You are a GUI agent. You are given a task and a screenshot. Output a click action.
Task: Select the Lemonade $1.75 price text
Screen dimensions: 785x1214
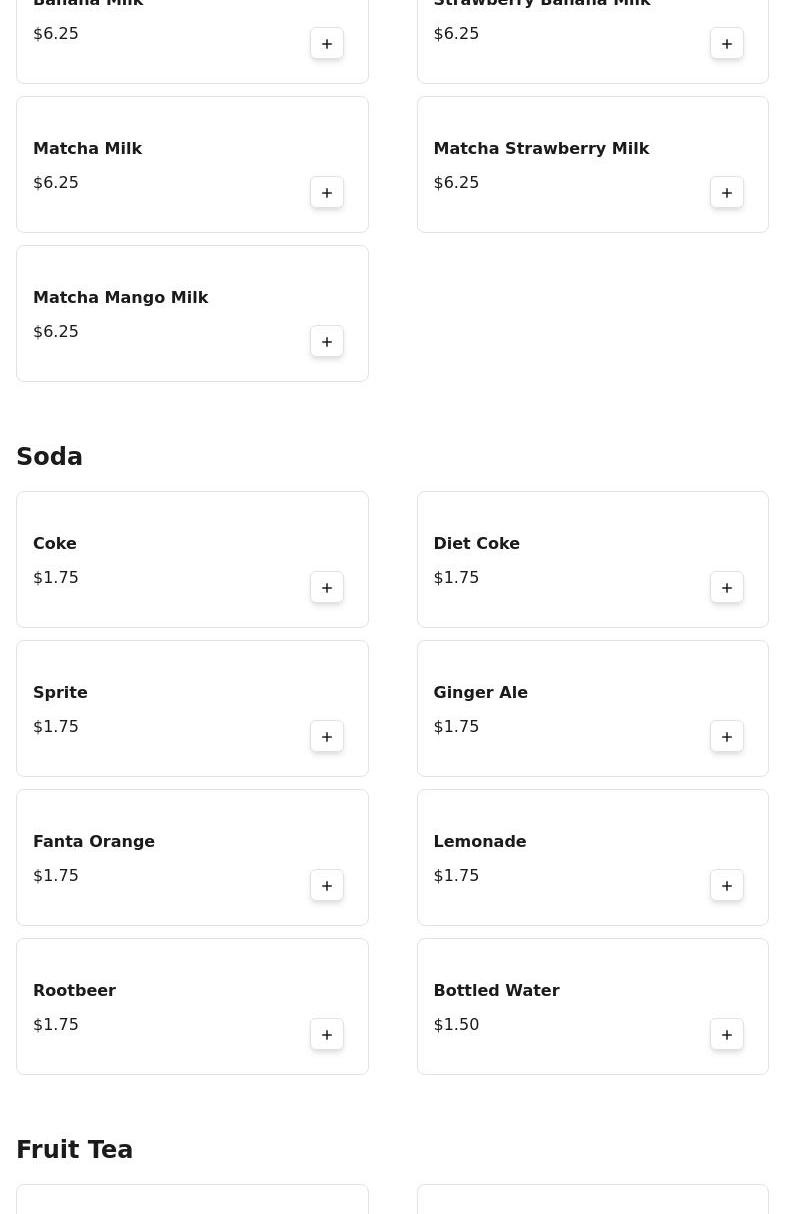(456, 875)
